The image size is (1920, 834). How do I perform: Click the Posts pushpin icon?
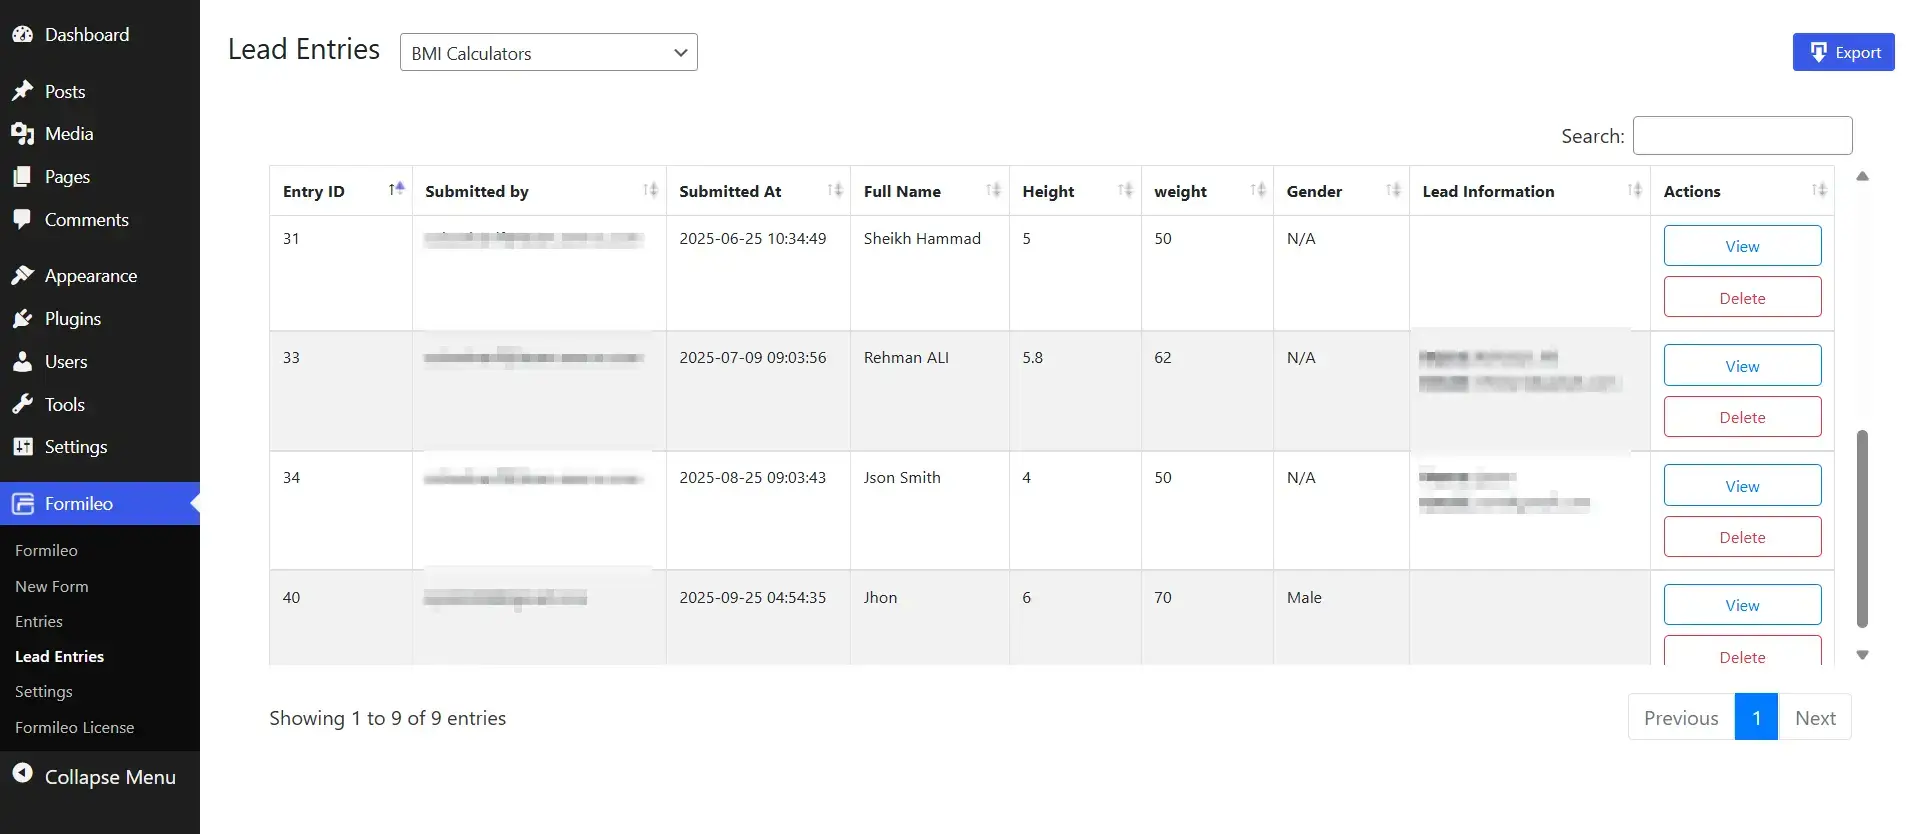coord(22,91)
